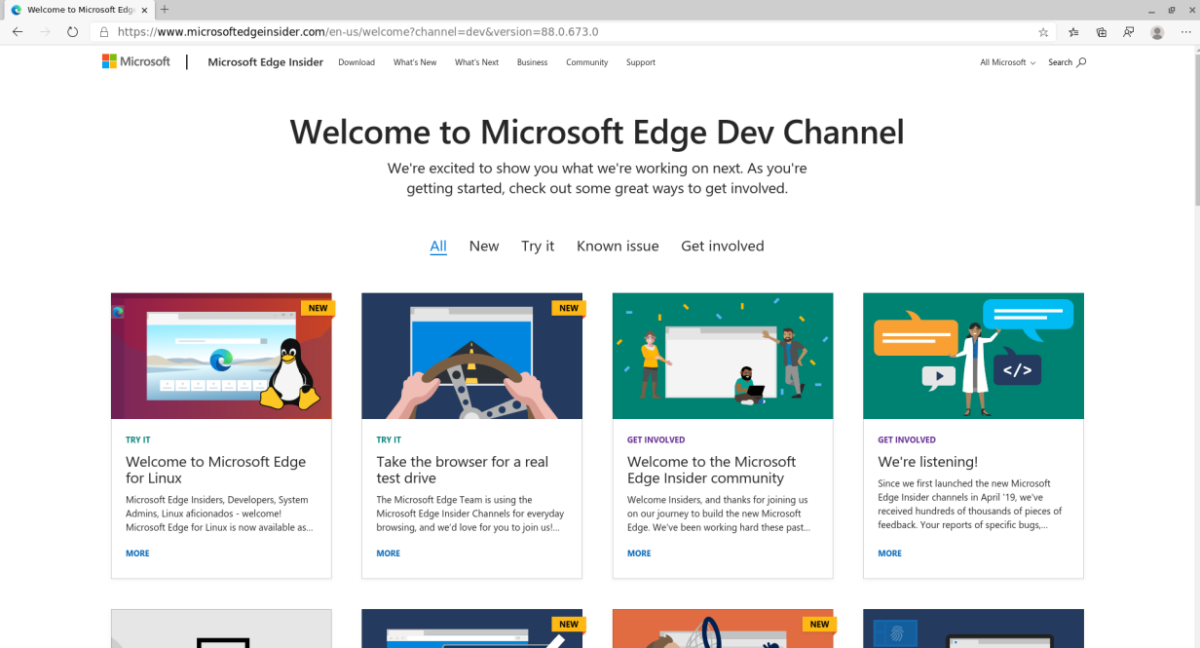Expand the All Microsoft dropdown
Image resolution: width=1200 pixels, height=648 pixels.
pyautogui.click(x=1007, y=62)
